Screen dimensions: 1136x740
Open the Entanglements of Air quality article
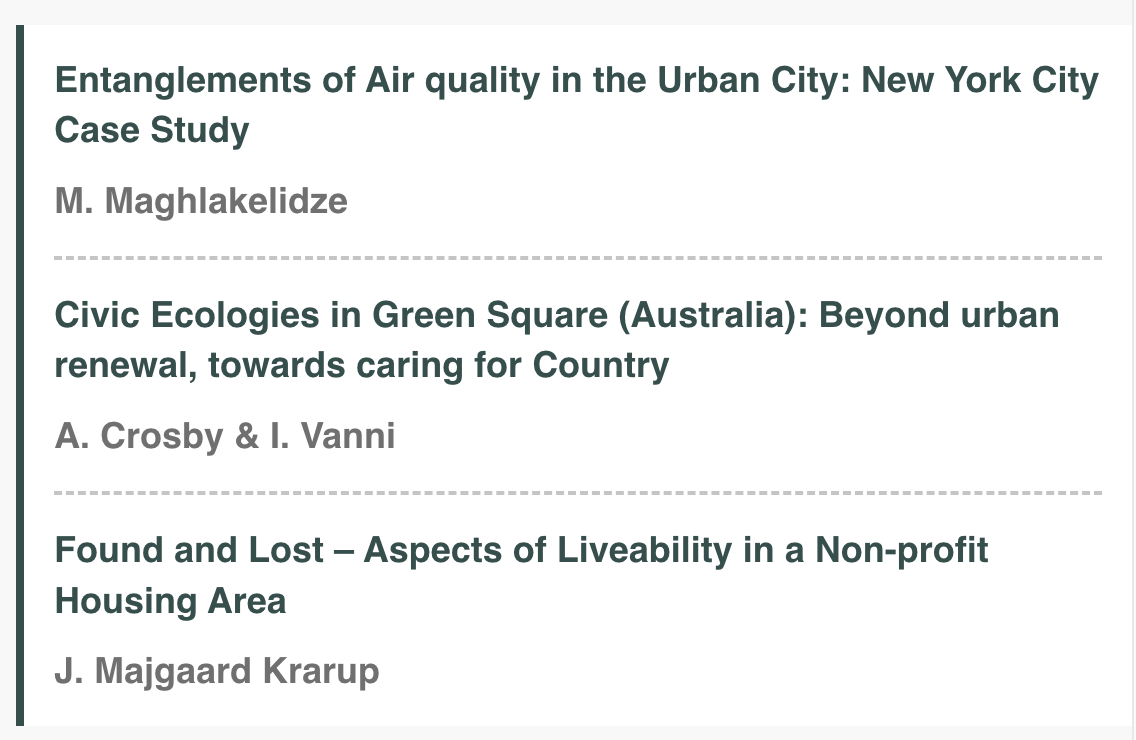[x=577, y=105]
